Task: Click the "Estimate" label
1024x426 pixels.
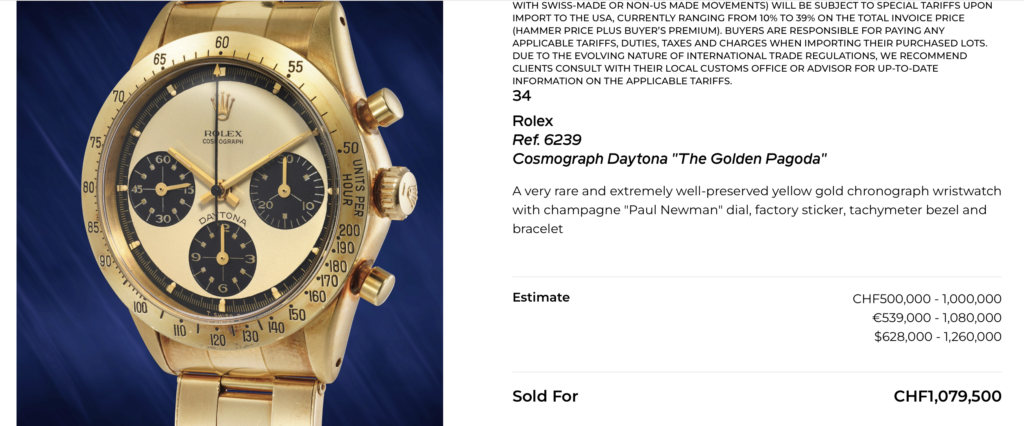Action: [x=541, y=297]
